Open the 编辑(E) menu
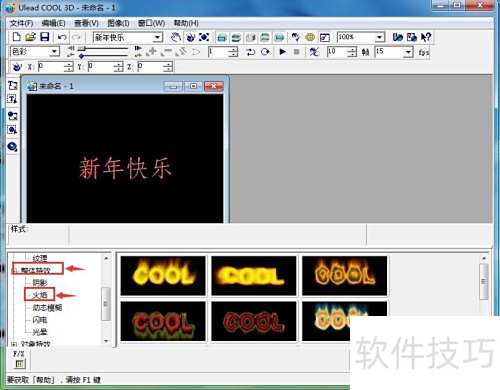This screenshot has height=390, width=500. click(53, 23)
